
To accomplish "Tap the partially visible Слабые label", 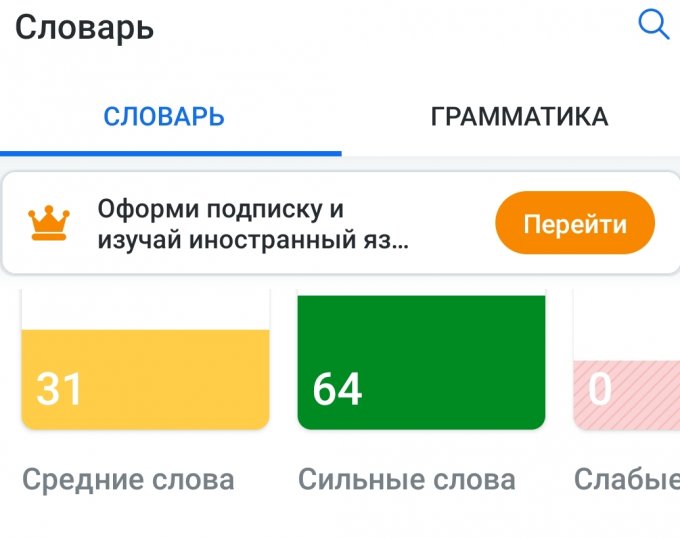I will click(x=627, y=479).
